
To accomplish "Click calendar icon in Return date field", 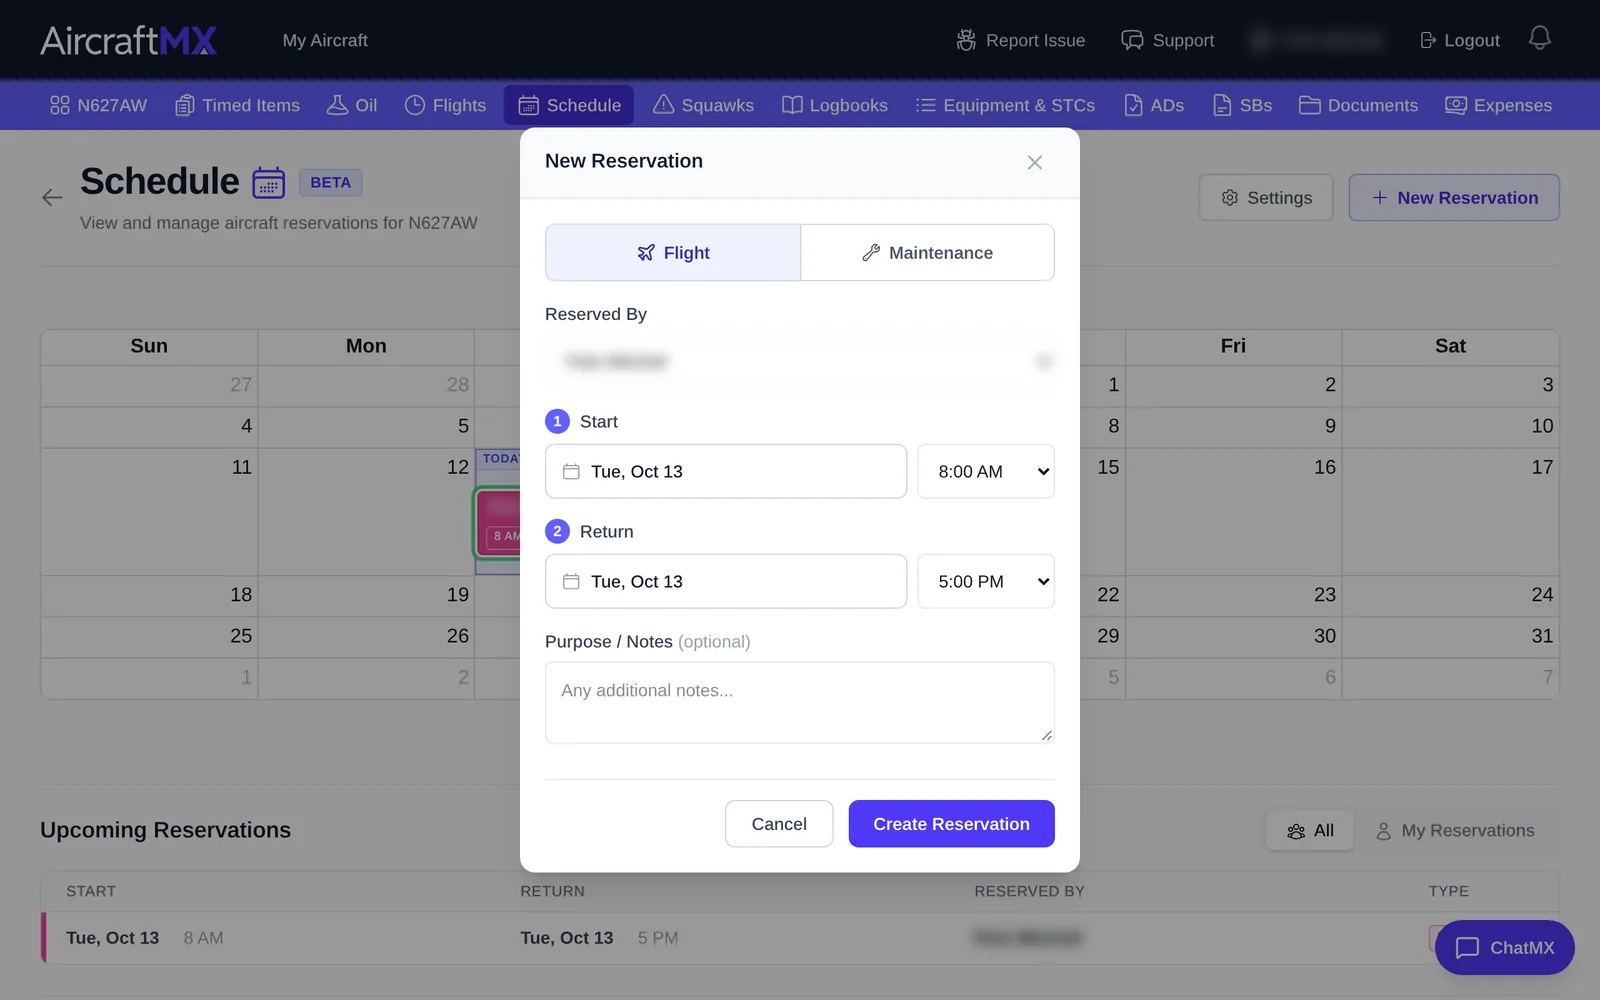I will pyautogui.click(x=571, y=581).
